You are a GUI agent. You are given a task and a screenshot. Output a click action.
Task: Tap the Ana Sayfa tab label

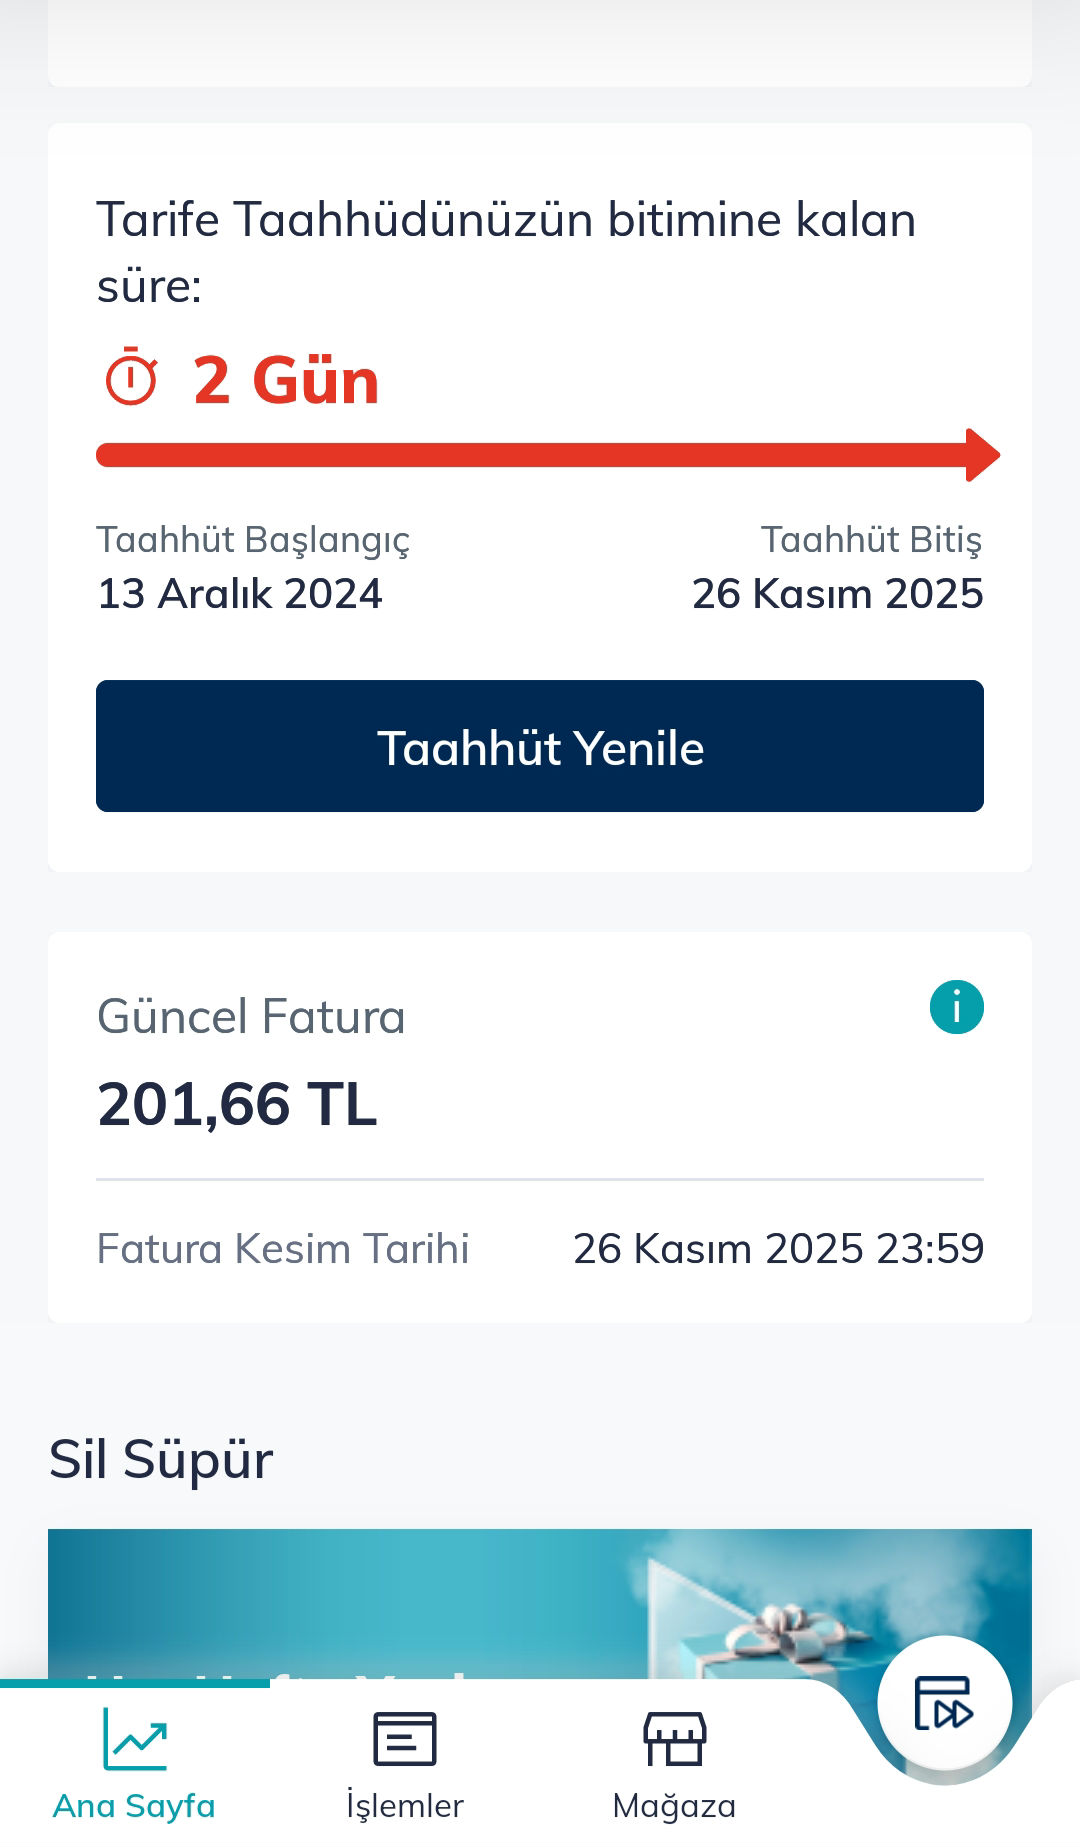pyautogui.click(x=134, y=1806)
